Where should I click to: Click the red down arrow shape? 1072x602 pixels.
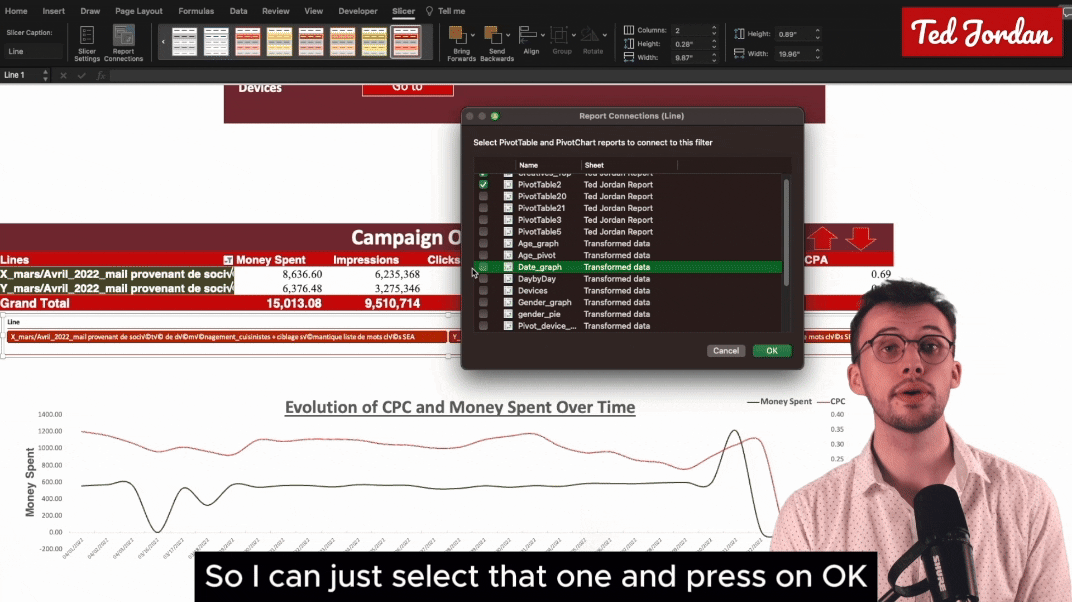860,238
